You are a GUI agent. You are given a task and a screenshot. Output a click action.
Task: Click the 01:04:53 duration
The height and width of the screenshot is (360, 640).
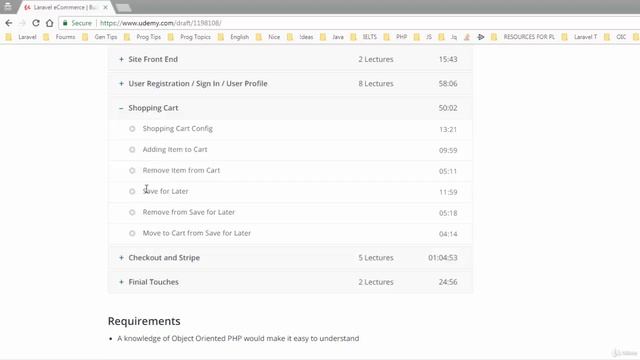point(442,258)
